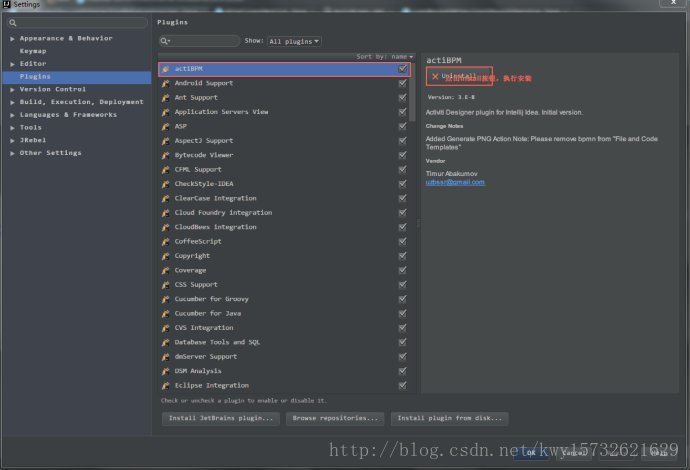Click Browse repositories button
690x470 pixels.
pyautogui.click(x=335, y=419)
